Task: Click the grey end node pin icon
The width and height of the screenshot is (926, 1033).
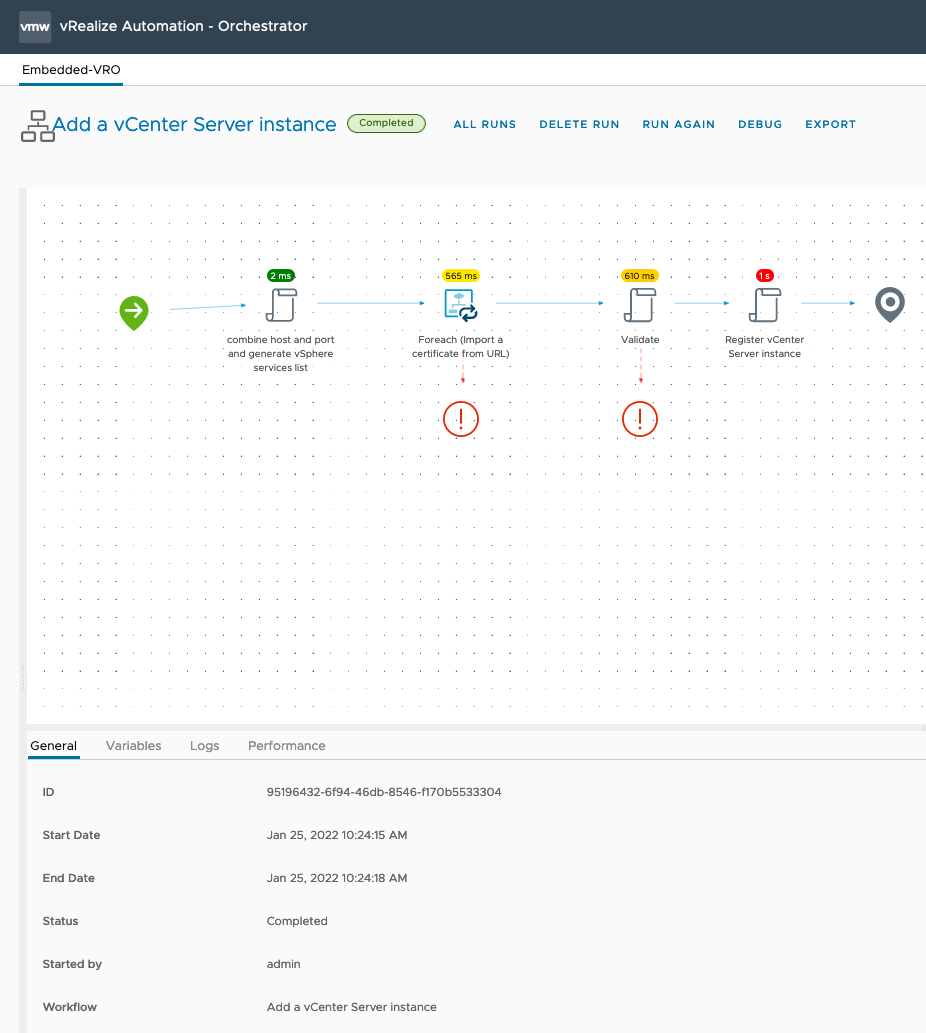Action: 890,304
